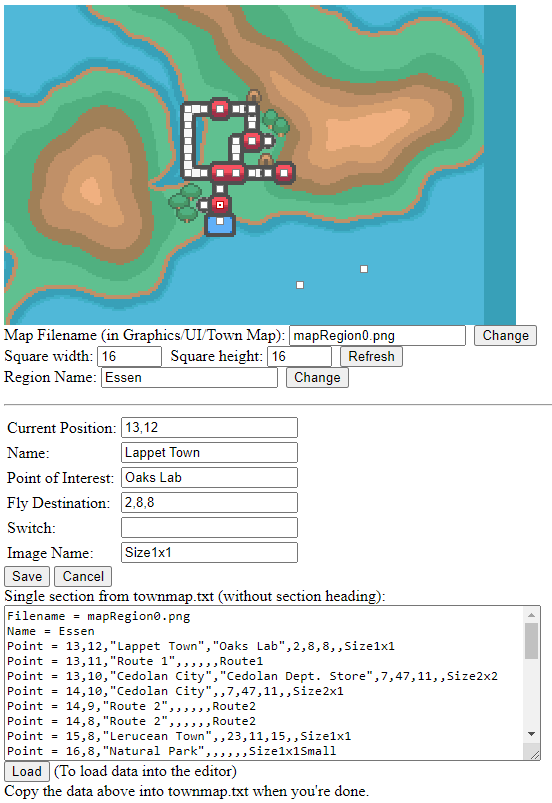
Task: Select the blue square below Lappet Town
Action: coord(220,224)
